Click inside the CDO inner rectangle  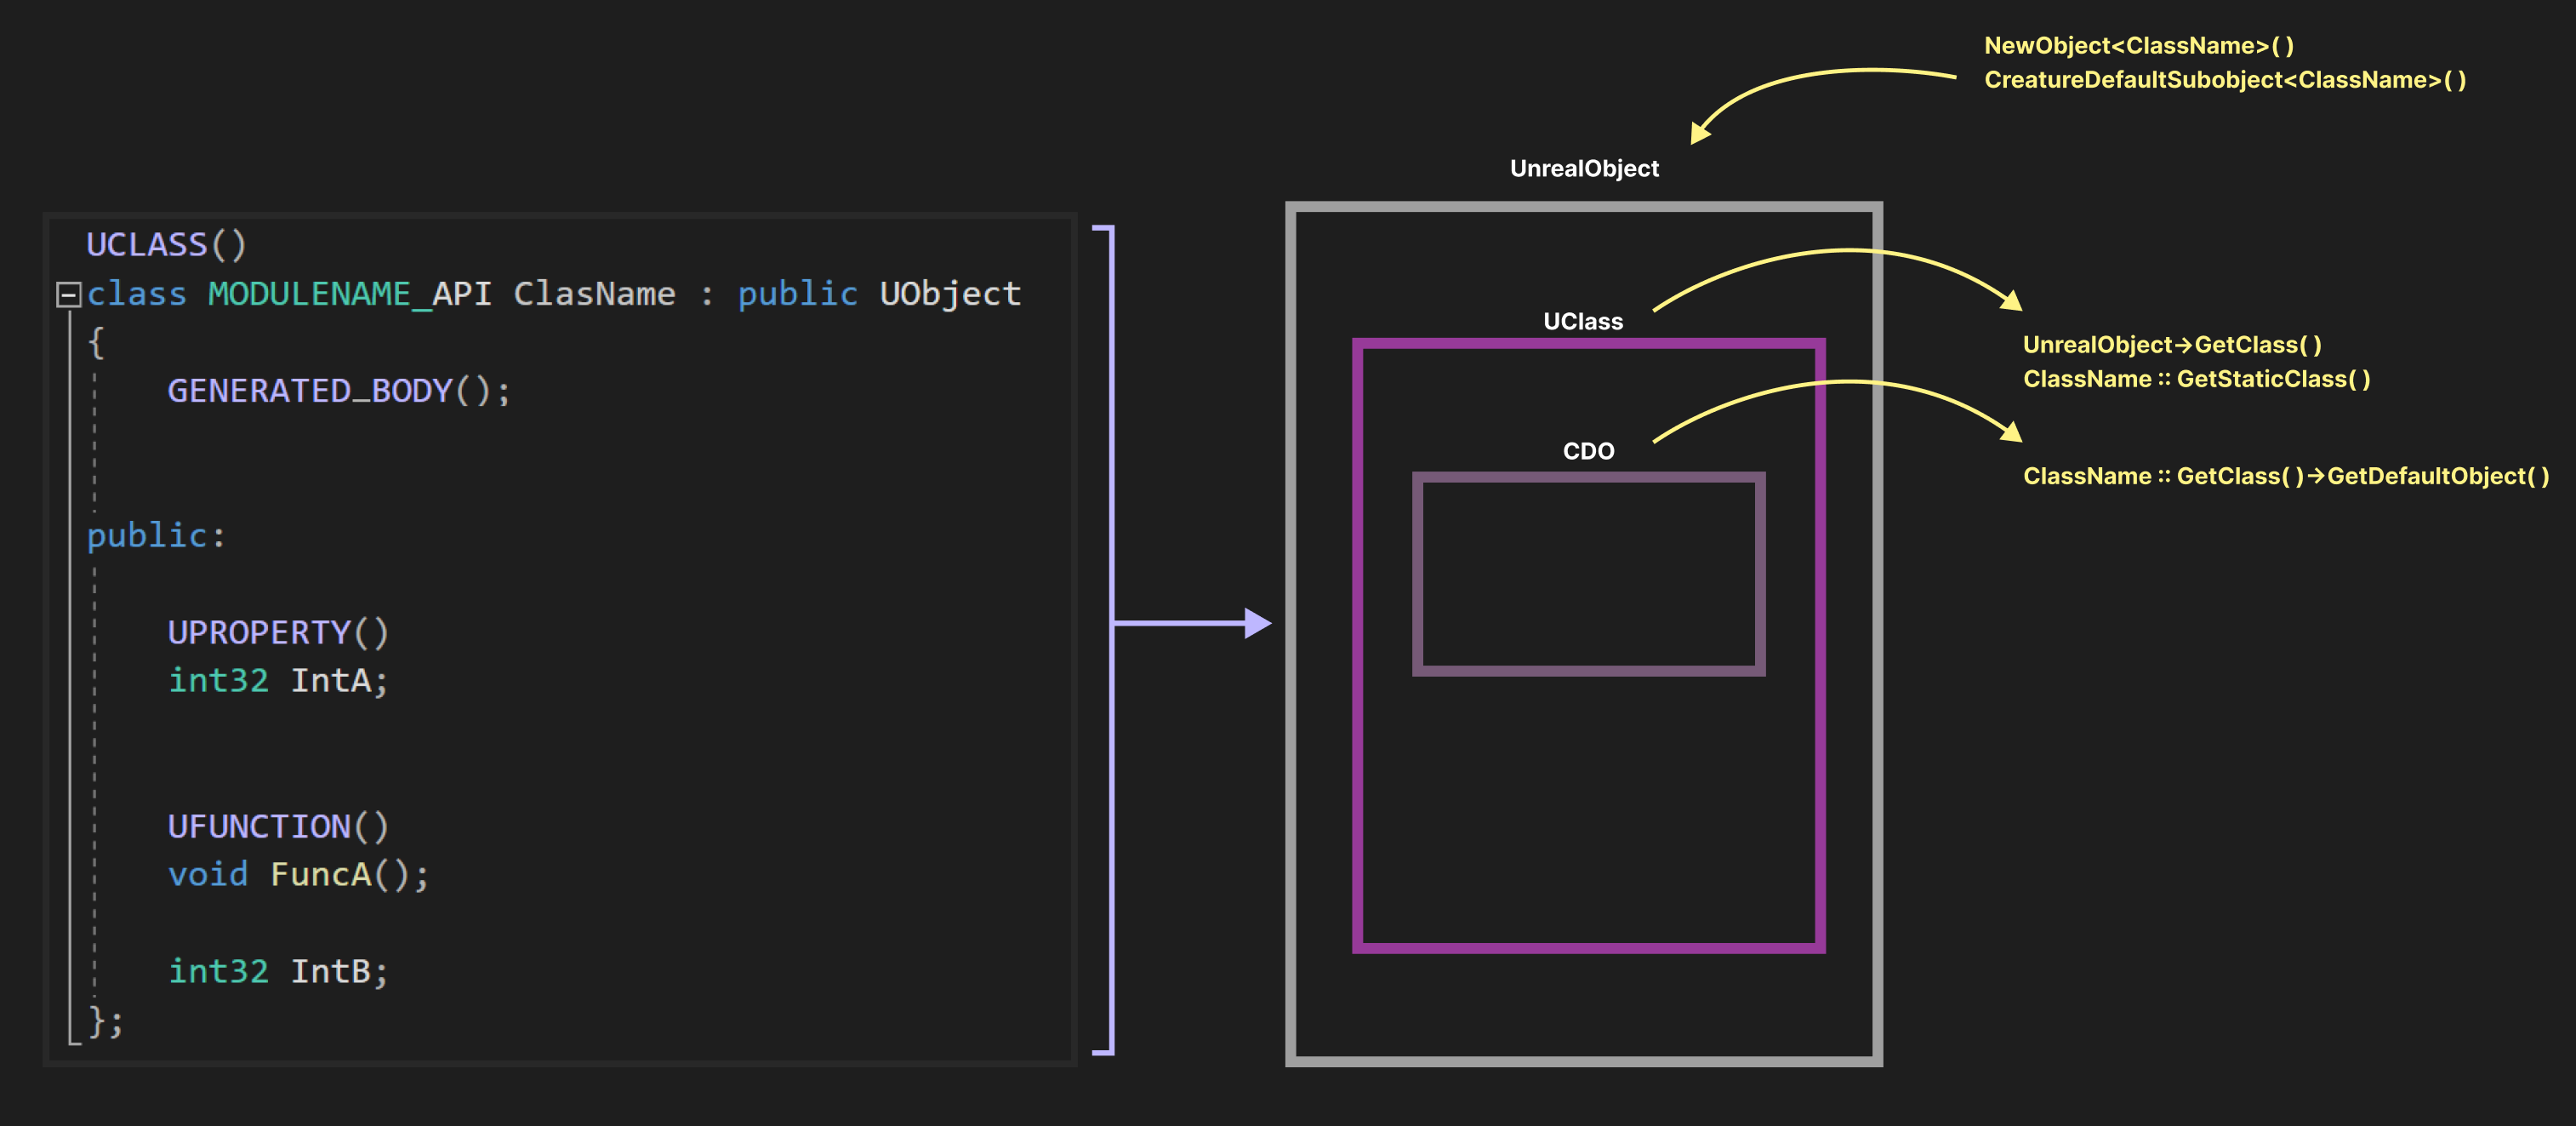tap(1588, 574)
